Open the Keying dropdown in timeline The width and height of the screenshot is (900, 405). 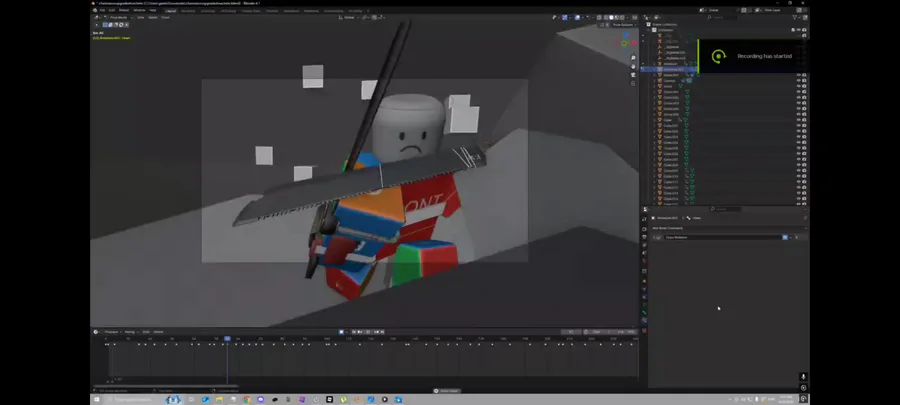130,332
